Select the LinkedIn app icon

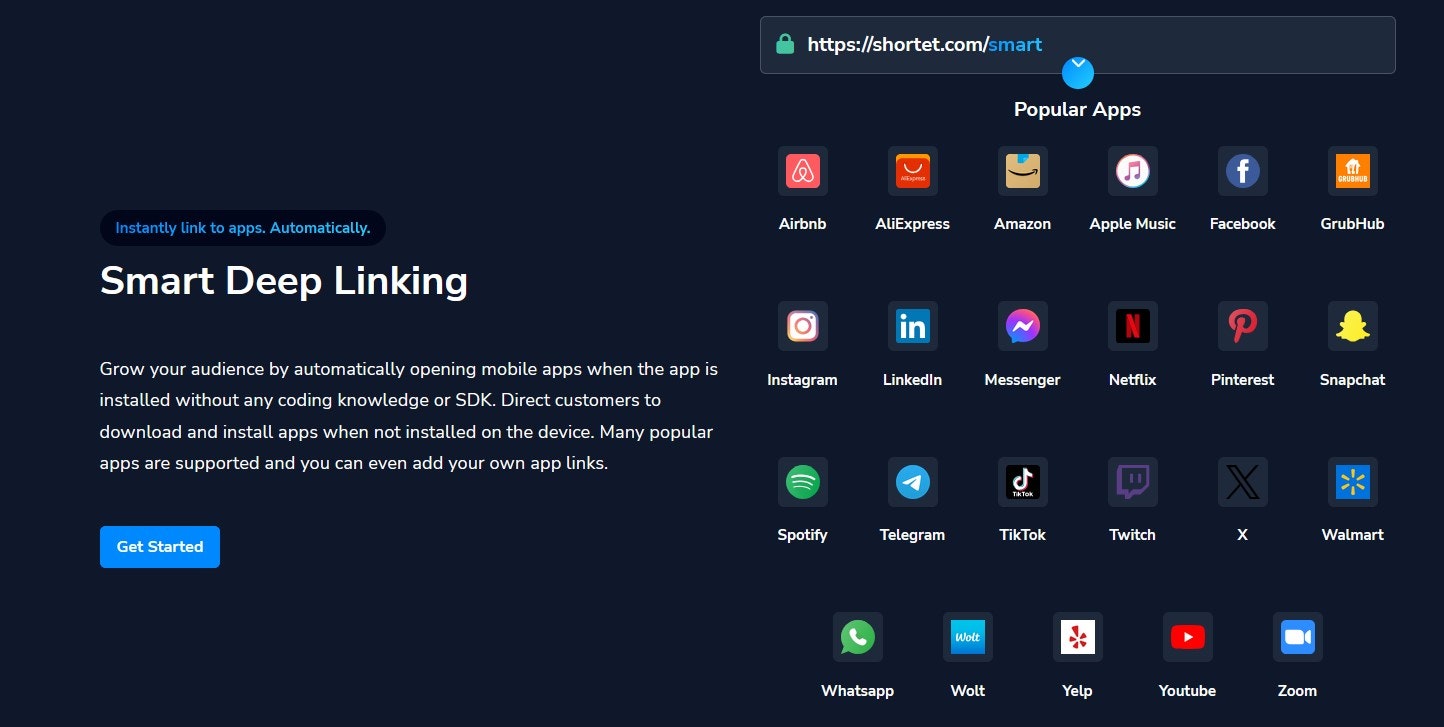pos(912,326)
